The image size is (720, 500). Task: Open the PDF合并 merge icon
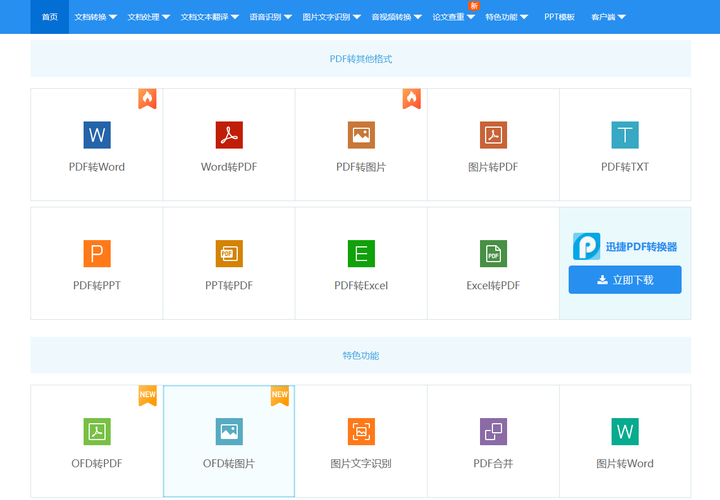493,432
